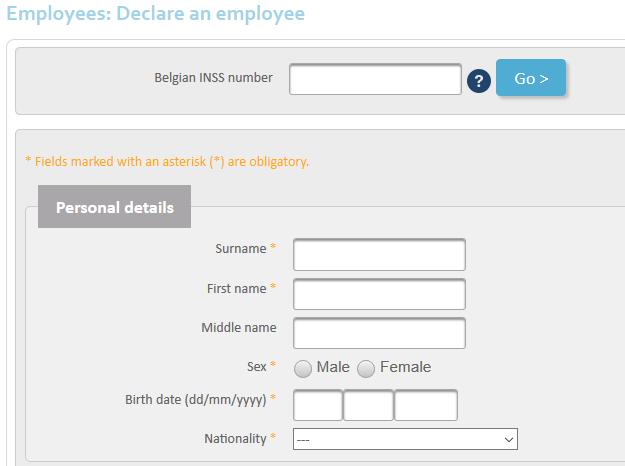Click into the Surname text box
This screenshot has height=466, width=625.
pos(379,255)
